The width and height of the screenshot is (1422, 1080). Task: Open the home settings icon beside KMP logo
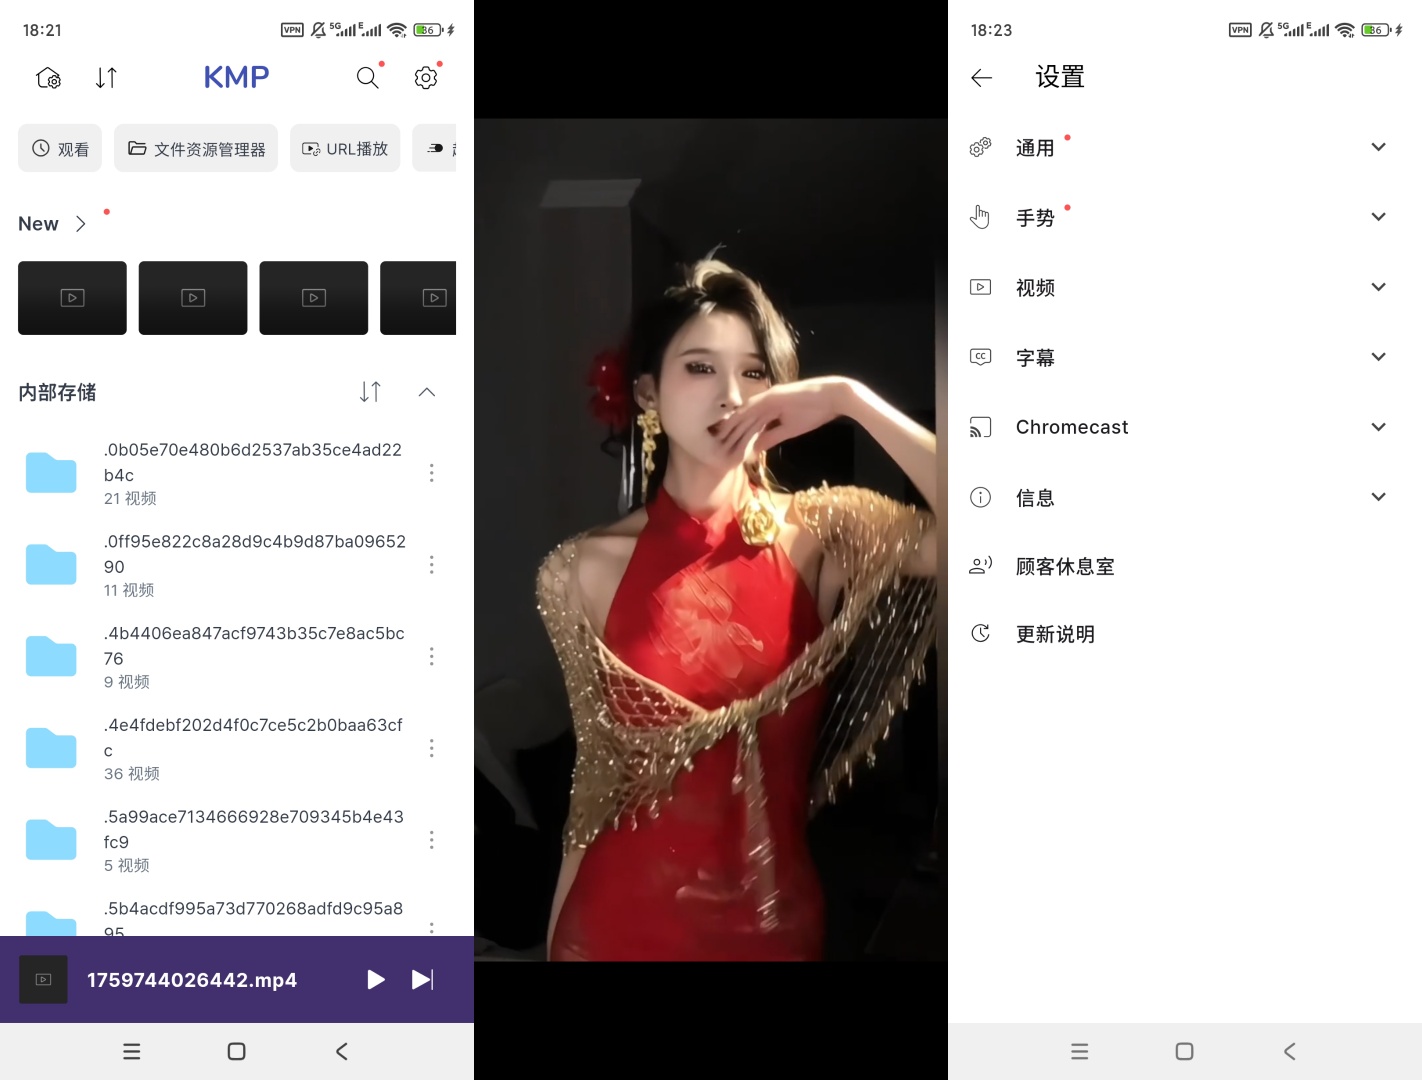pyautogui.click(x=48, y=78)
